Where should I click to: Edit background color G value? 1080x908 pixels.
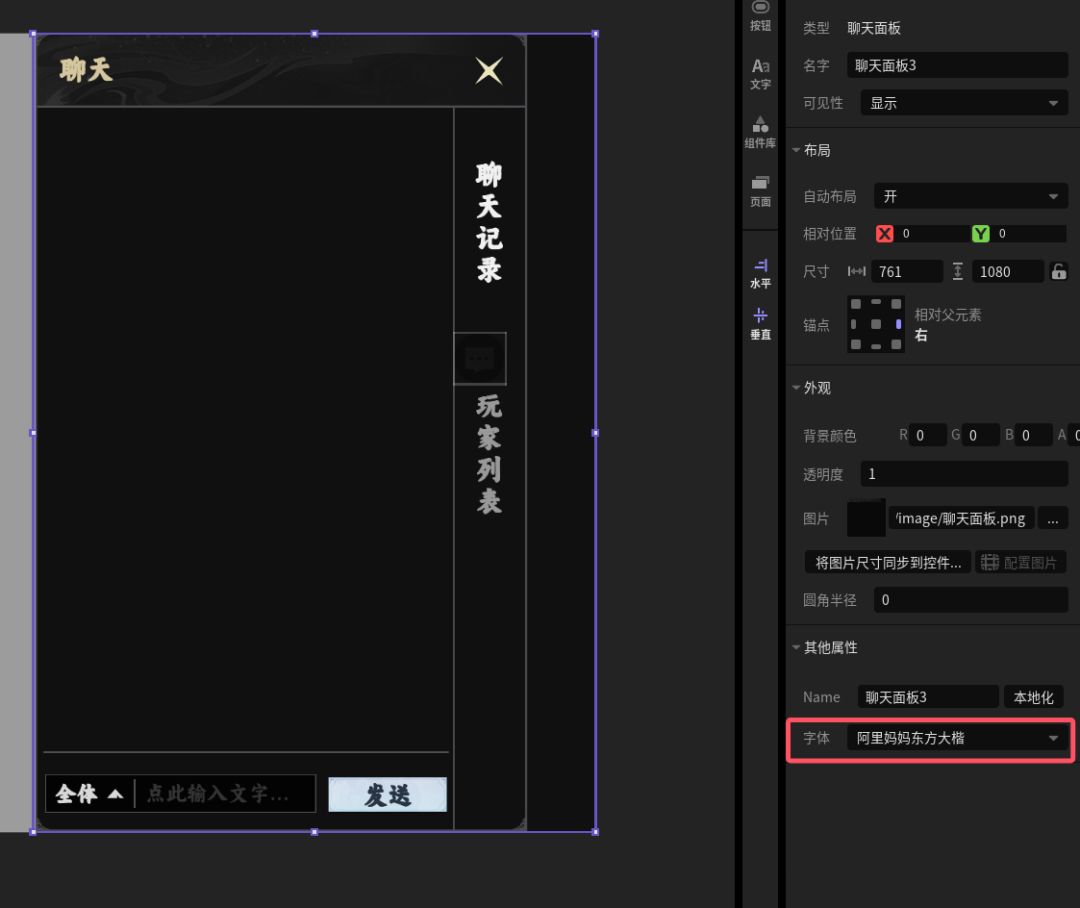981,435
